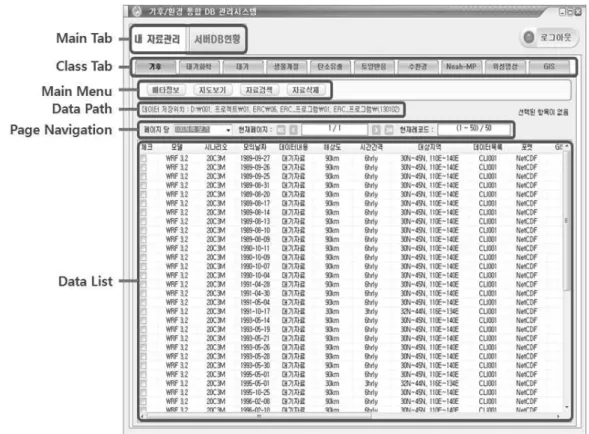The width and height of the screenshot is (589, 434).
Task: Tick the checkbox for the 1995-10-25 row
Action: 143,393
